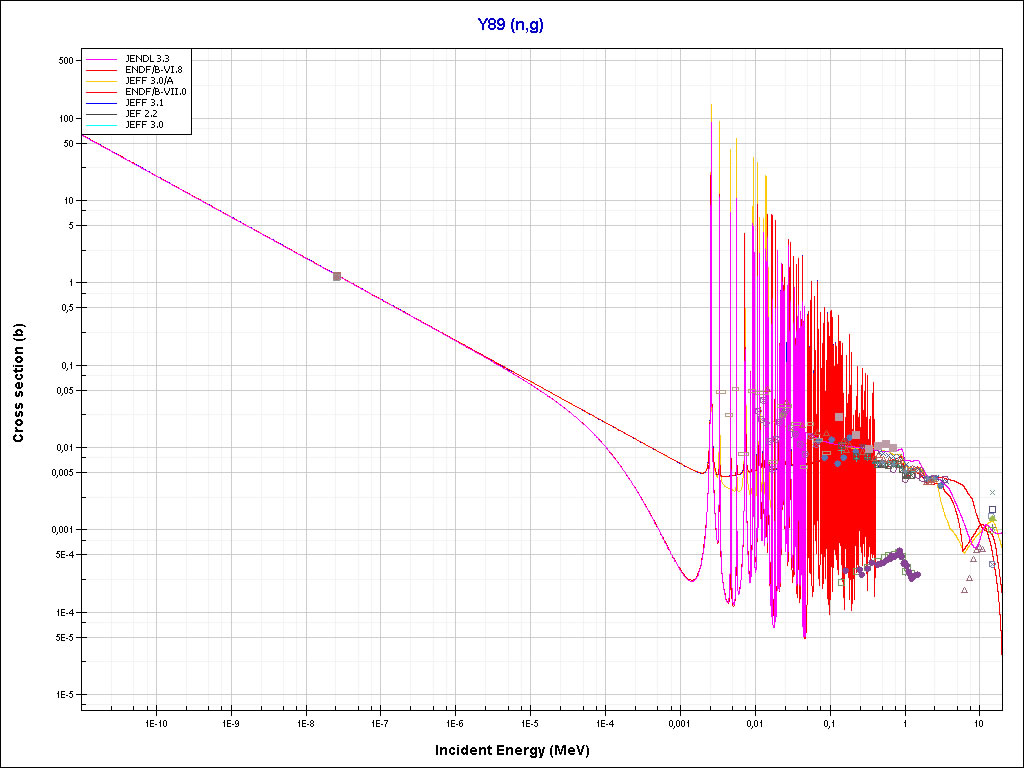Click the 1E-10 tick on energy axis
The width and height of the screenshot is (1024, 768).
click(155, 722)
